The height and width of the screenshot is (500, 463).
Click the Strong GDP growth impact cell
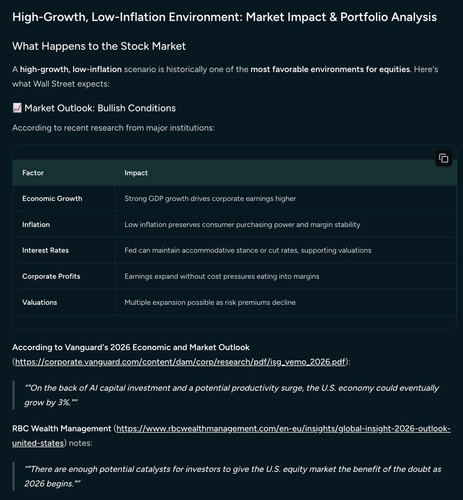[x=210, y=199]
